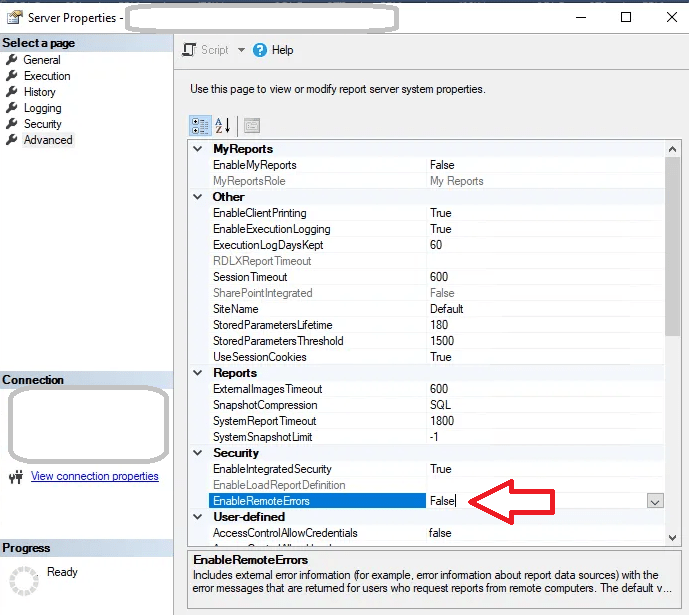Open the Script dropdown arrow

point(241,50)
